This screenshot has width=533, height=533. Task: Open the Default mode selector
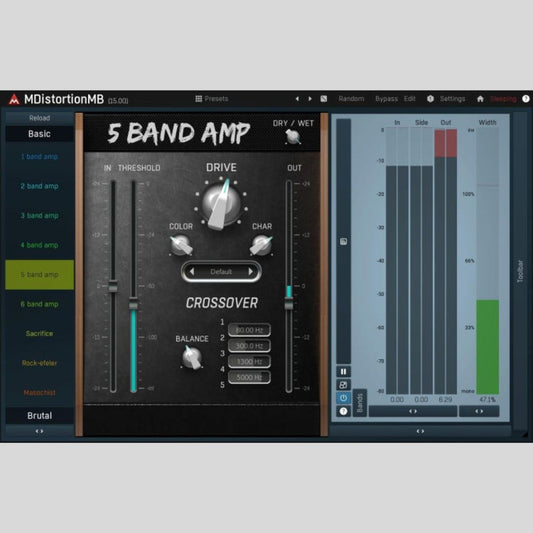[221, 272]
